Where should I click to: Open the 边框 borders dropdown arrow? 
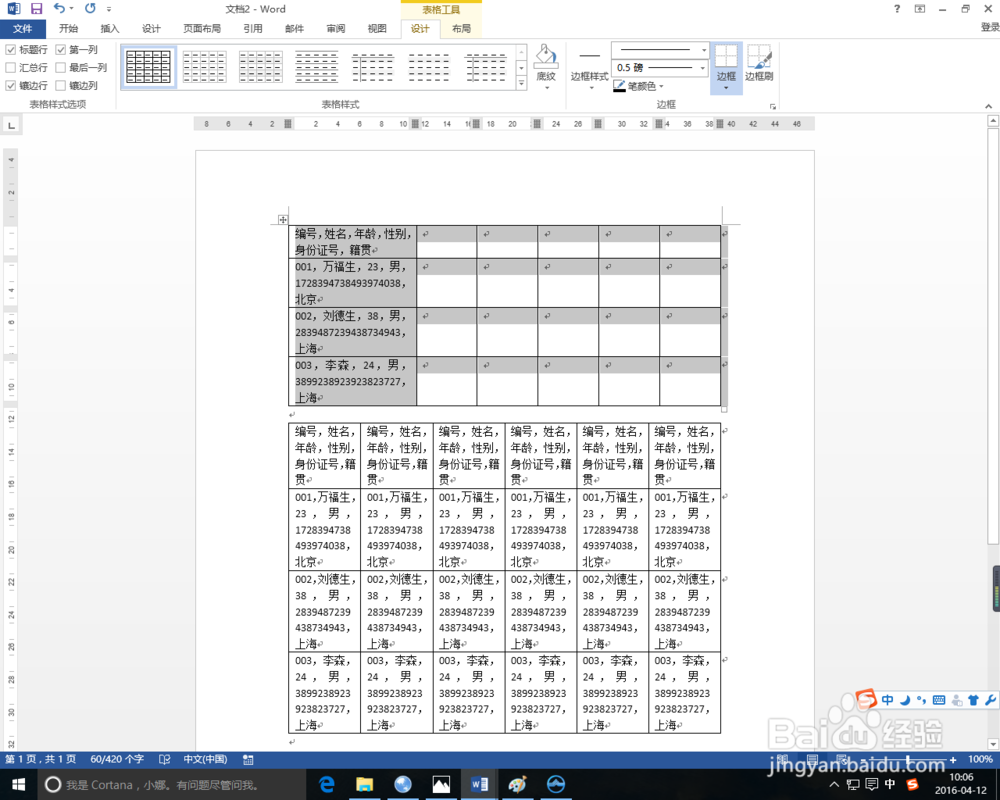coord(726,88)
